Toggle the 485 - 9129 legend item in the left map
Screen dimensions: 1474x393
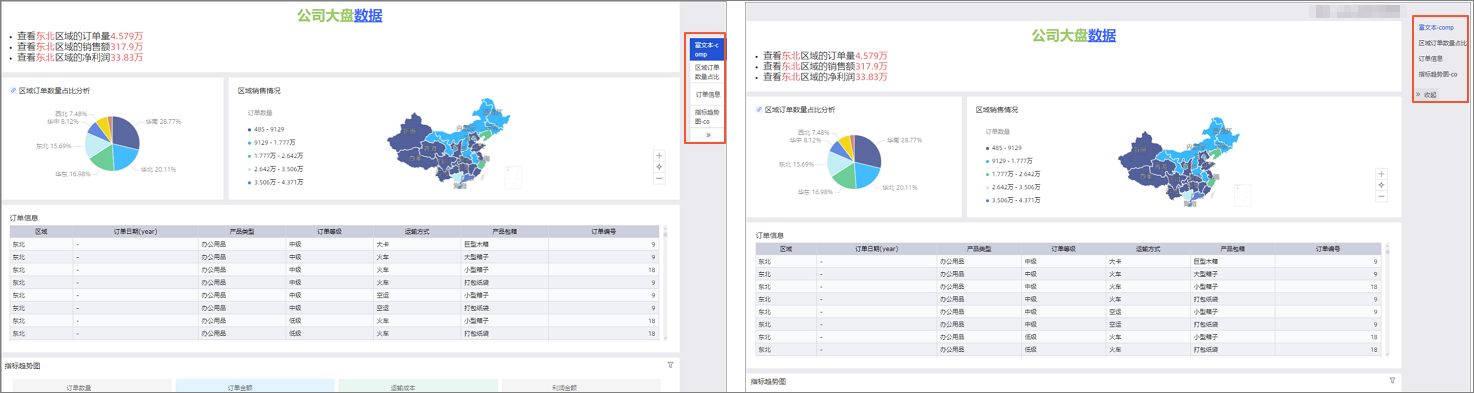(x=265, y=130)
